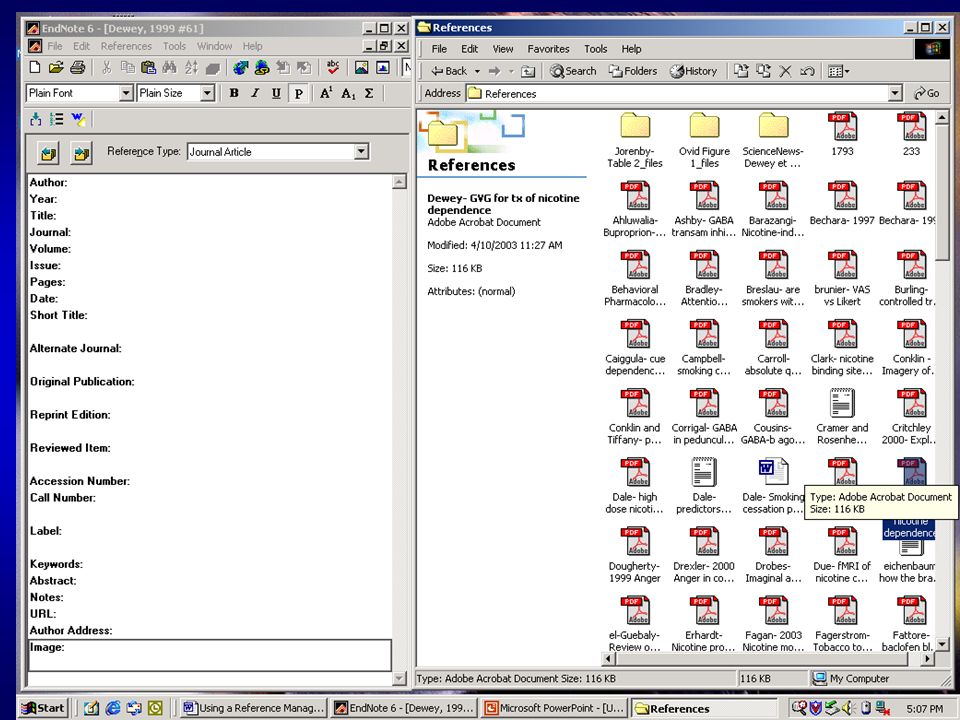The width and height of the screenshot is (960, 720).
Task: Click the globe with chain link icon
Action: click(x=262, y=67)
